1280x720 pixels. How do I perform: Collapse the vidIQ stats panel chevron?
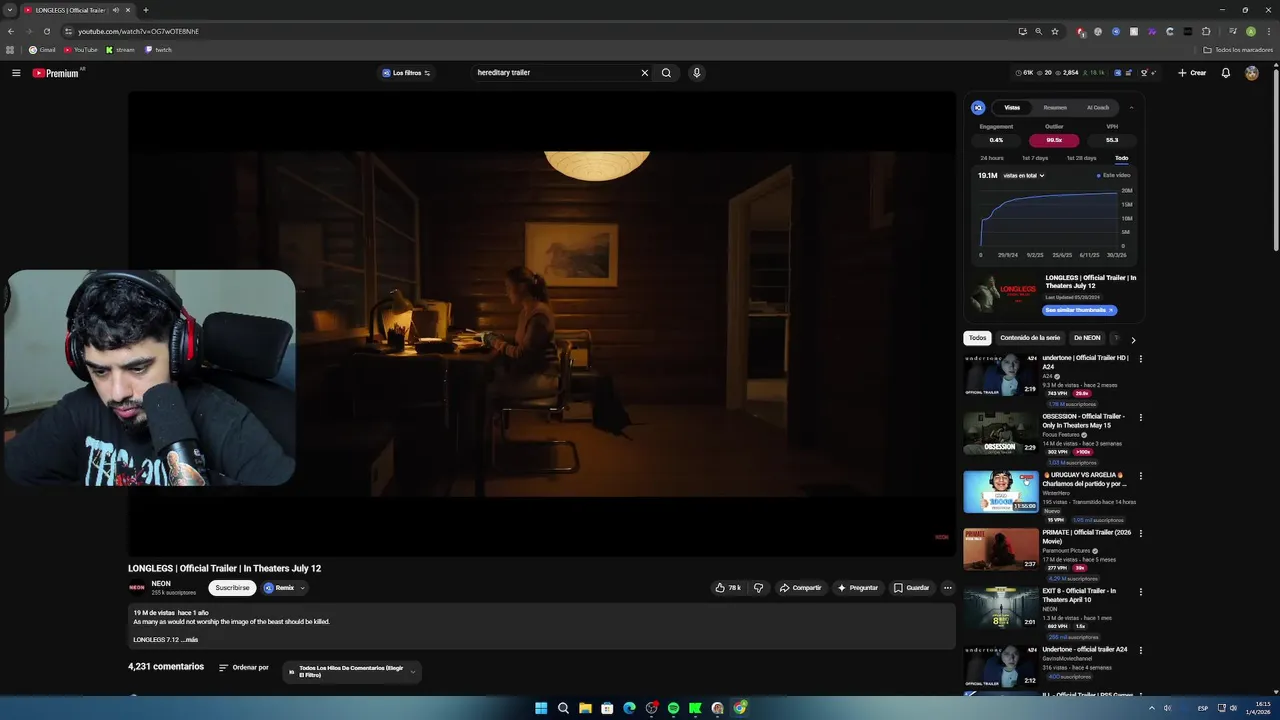(1131, 108)
